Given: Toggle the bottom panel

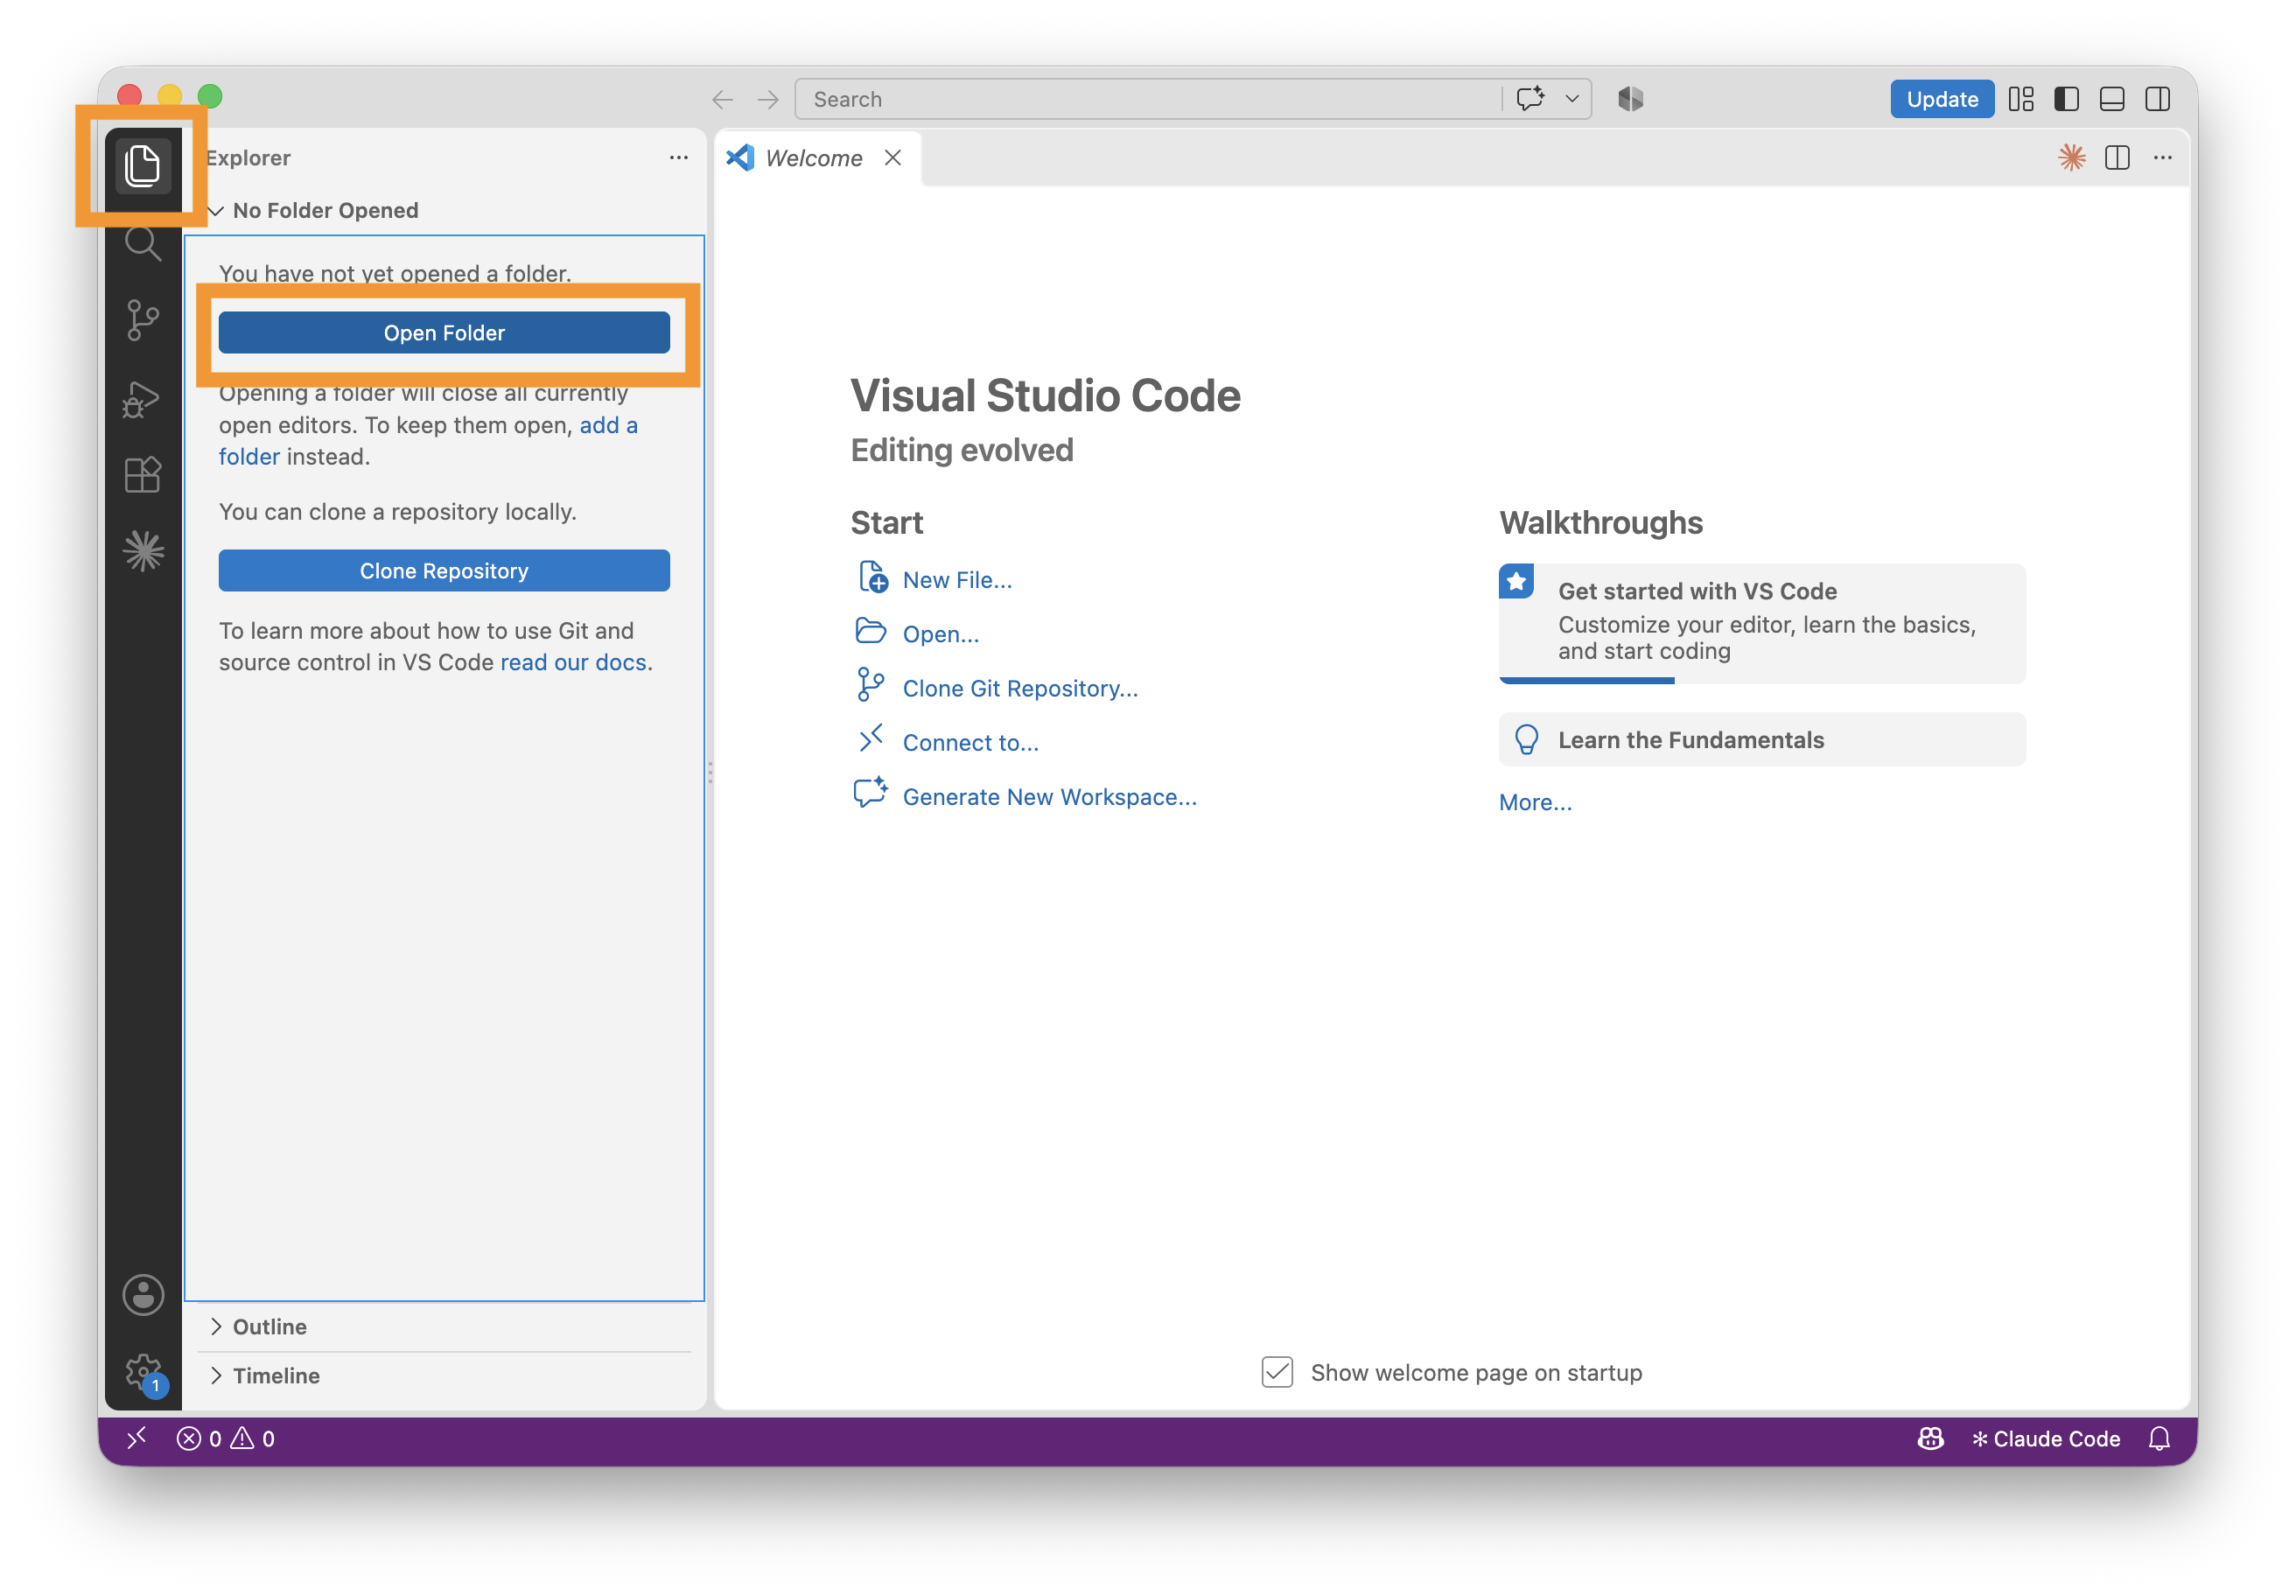Looking at the screenshot, I should coord(2112,99).
